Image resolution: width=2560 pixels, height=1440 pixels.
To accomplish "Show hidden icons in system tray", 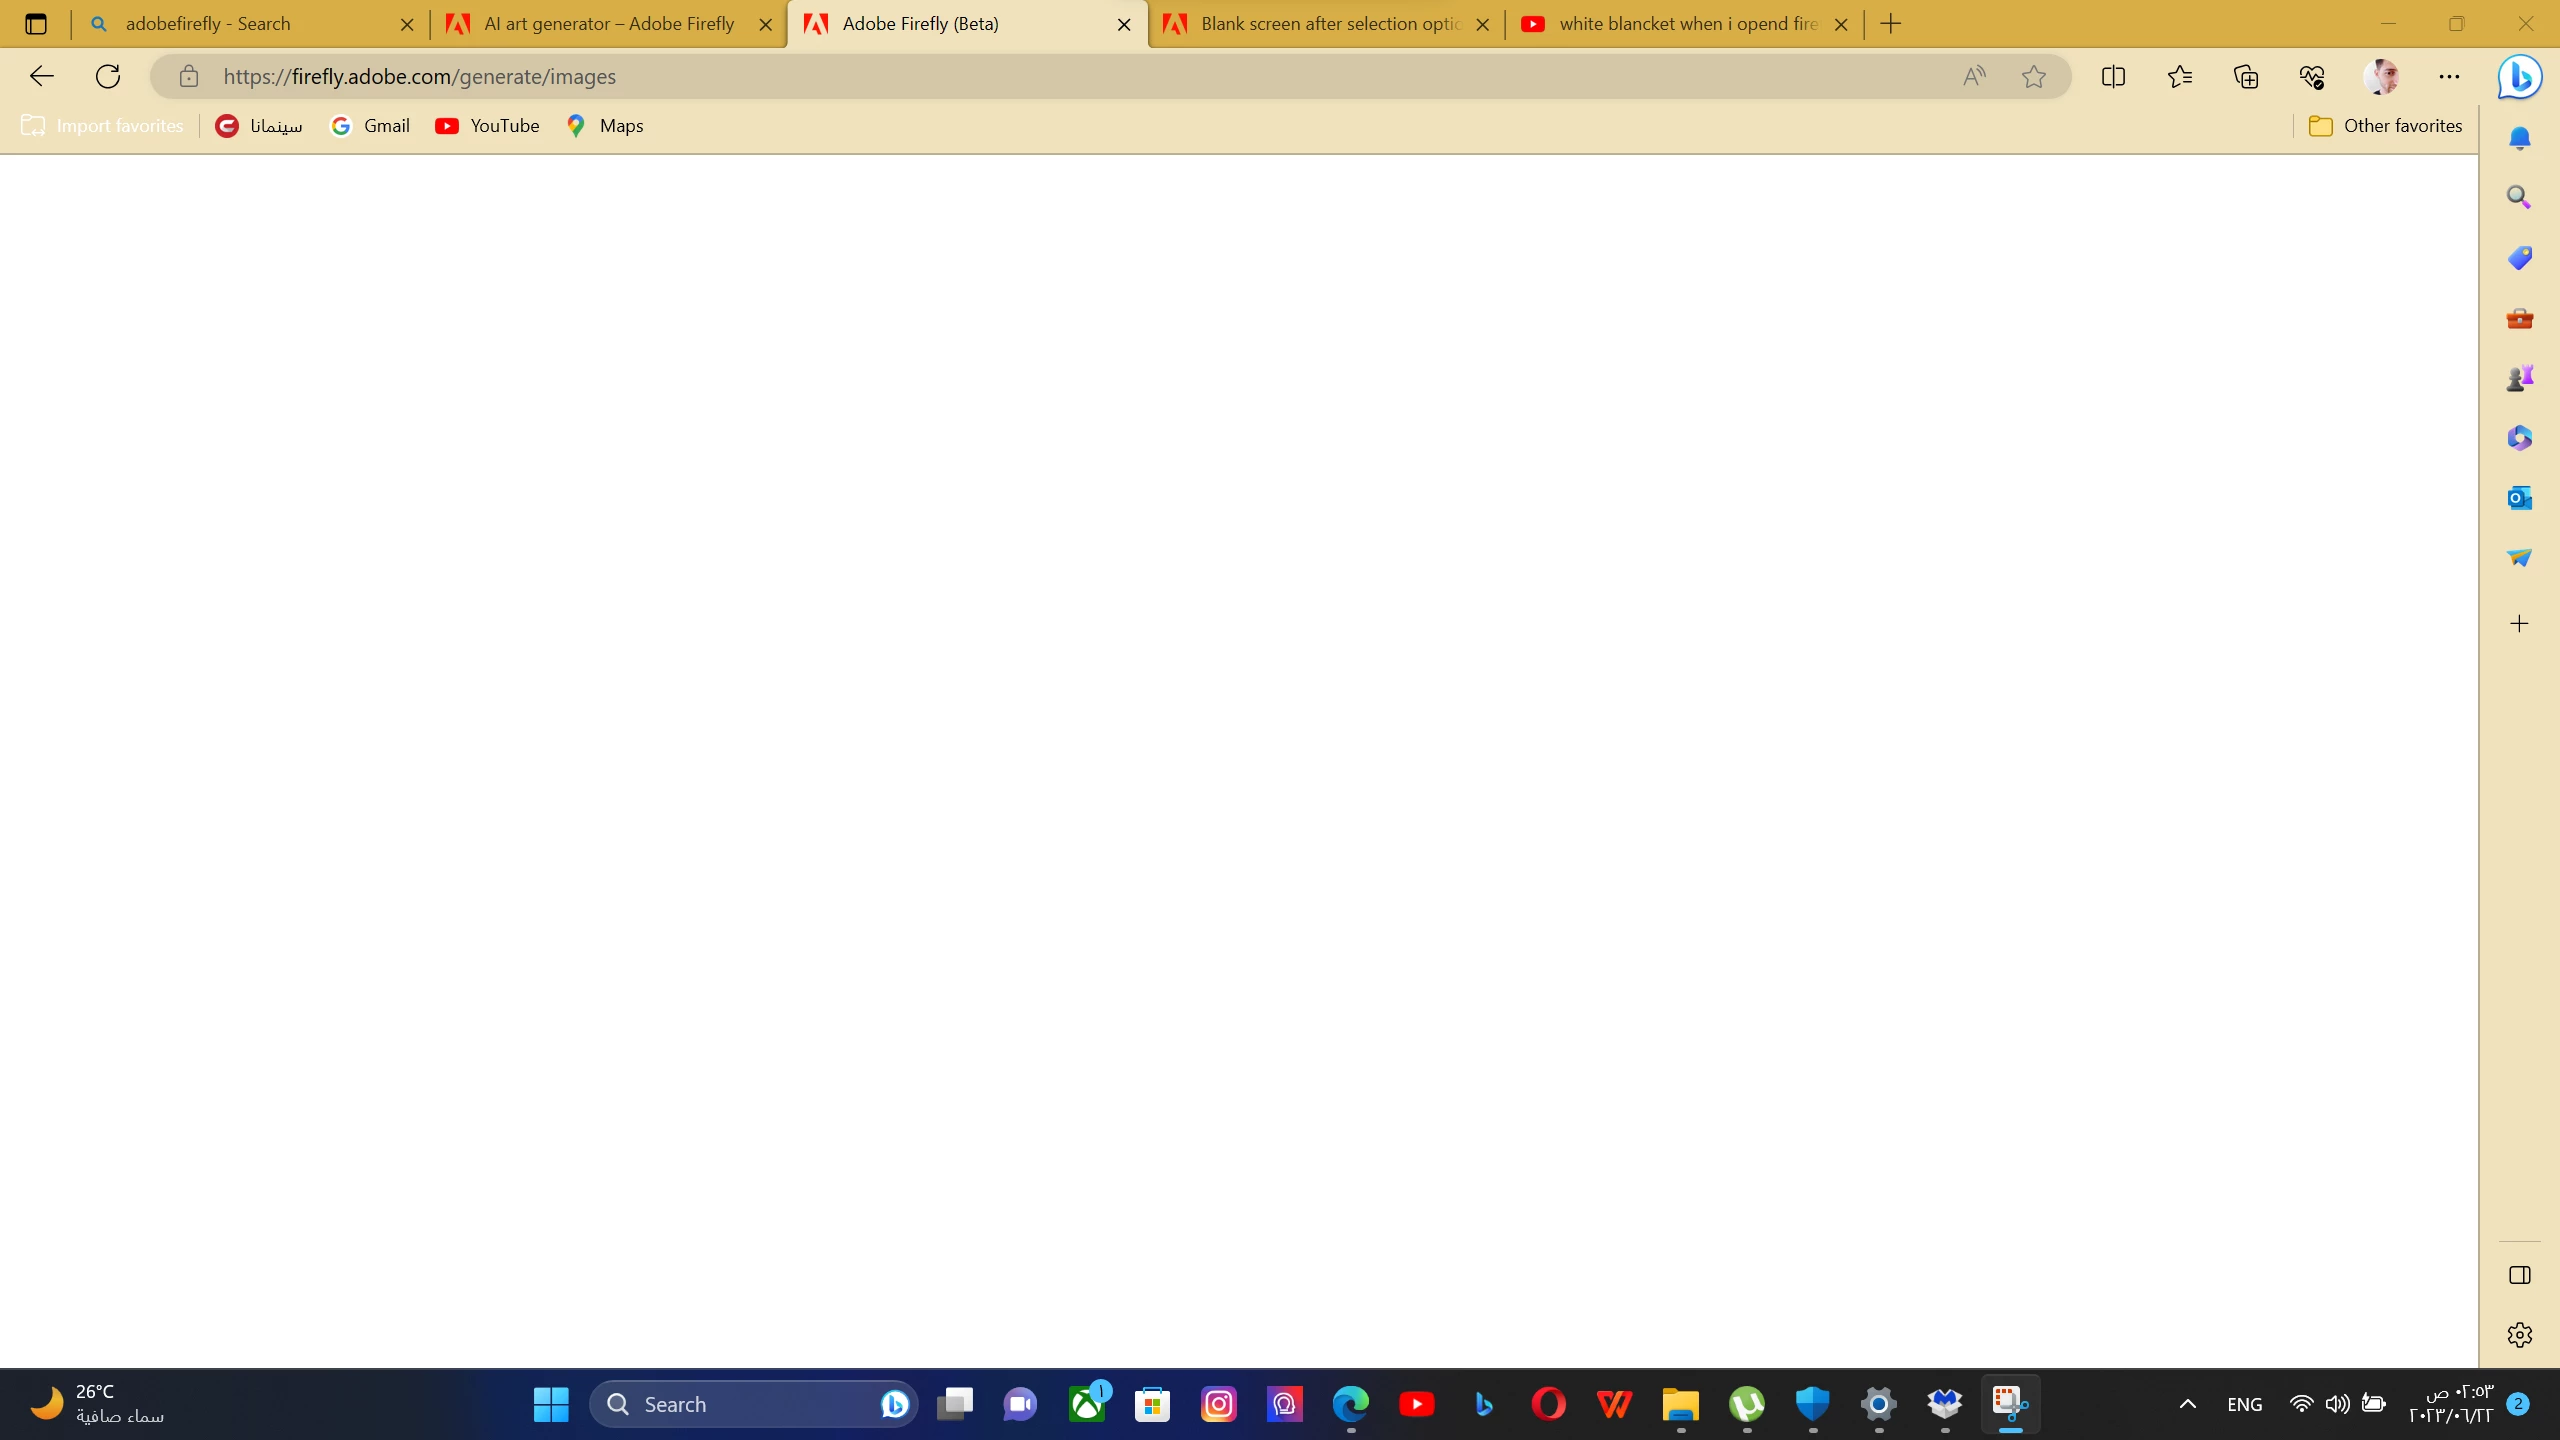I will pyautogui.click(x=2188, y=1404).
